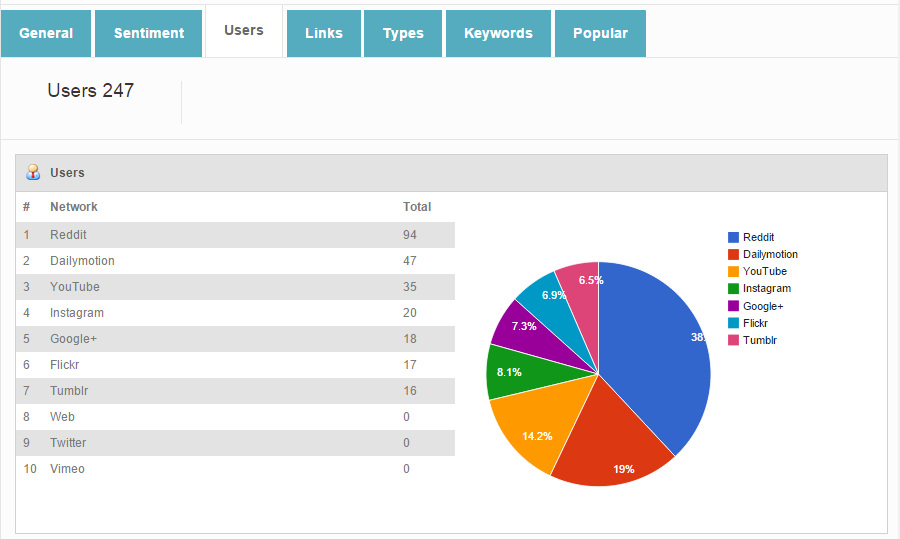Select Google+ in the network table
The image size is (900, 539).
click(73, 339)
